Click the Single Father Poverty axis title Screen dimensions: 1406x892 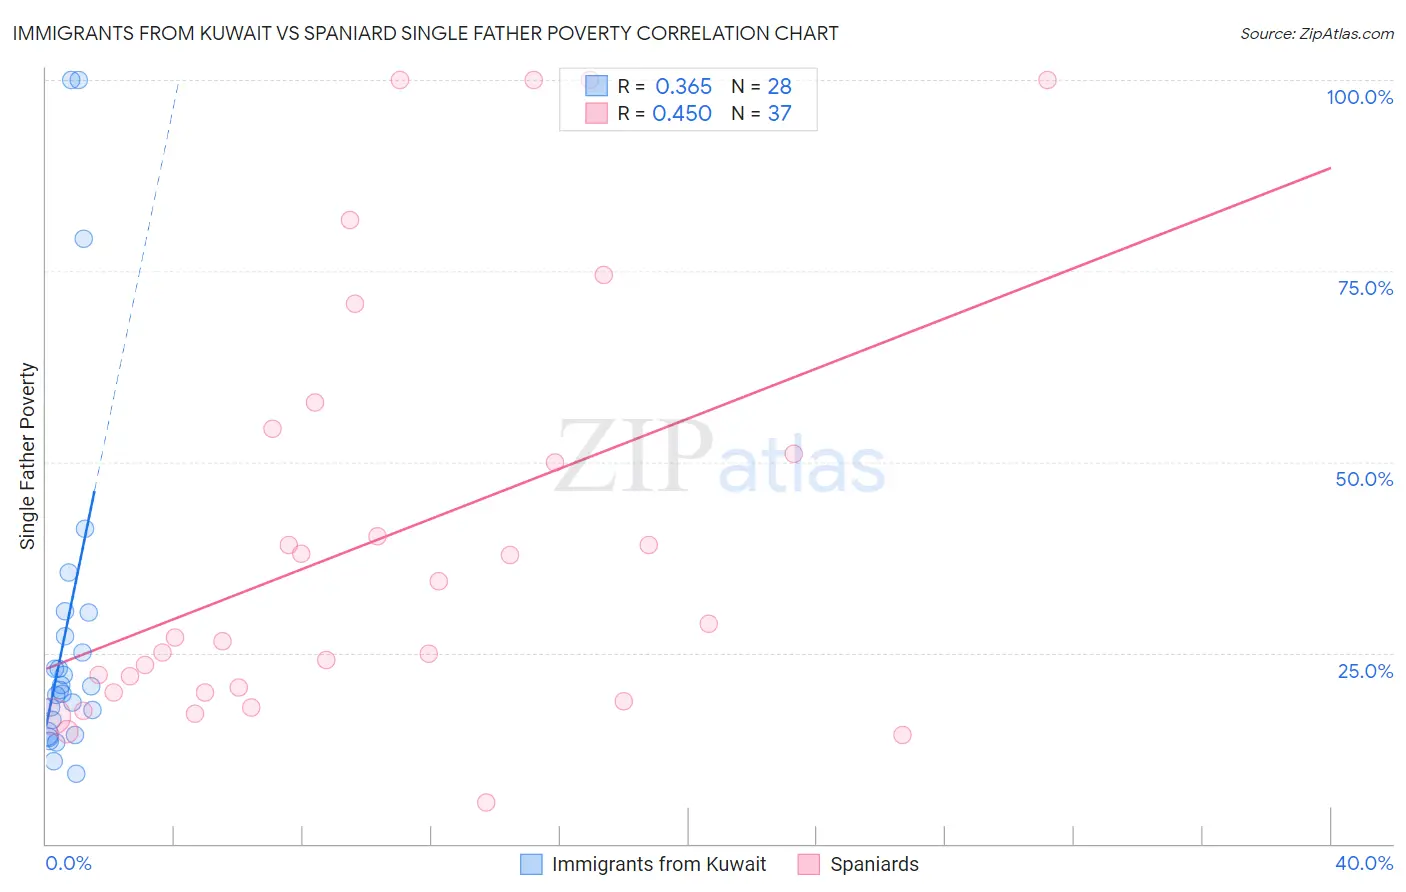pos(28,456)
